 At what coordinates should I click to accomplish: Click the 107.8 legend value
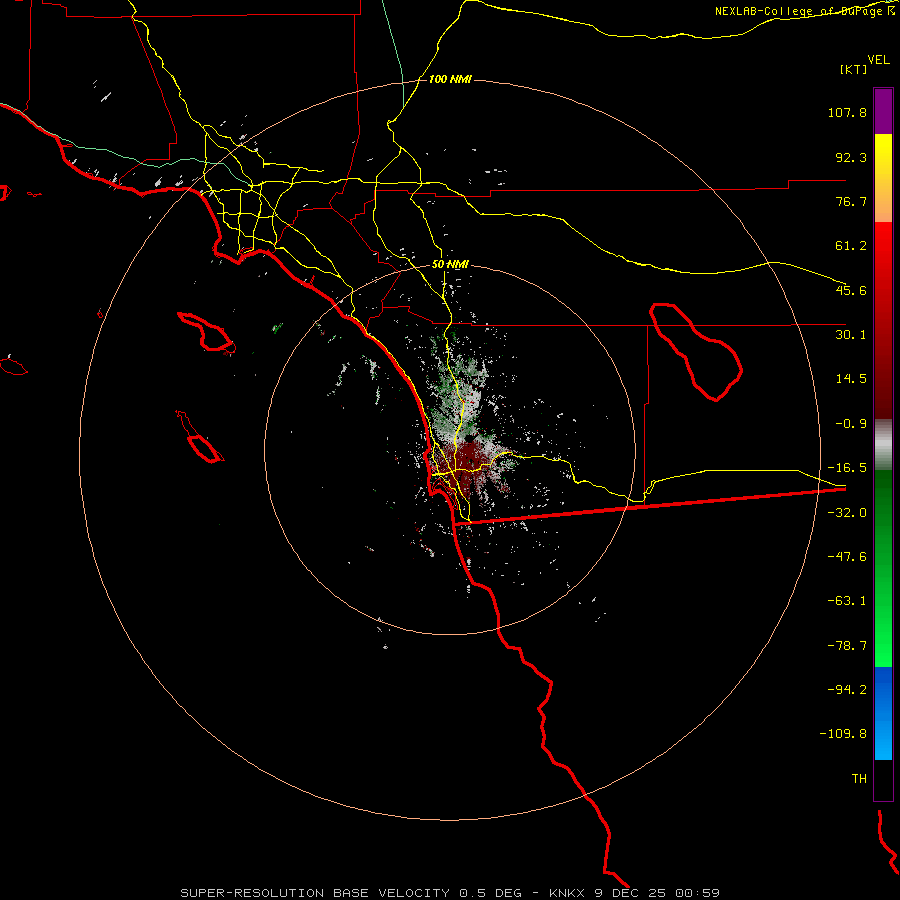(847, 112)
